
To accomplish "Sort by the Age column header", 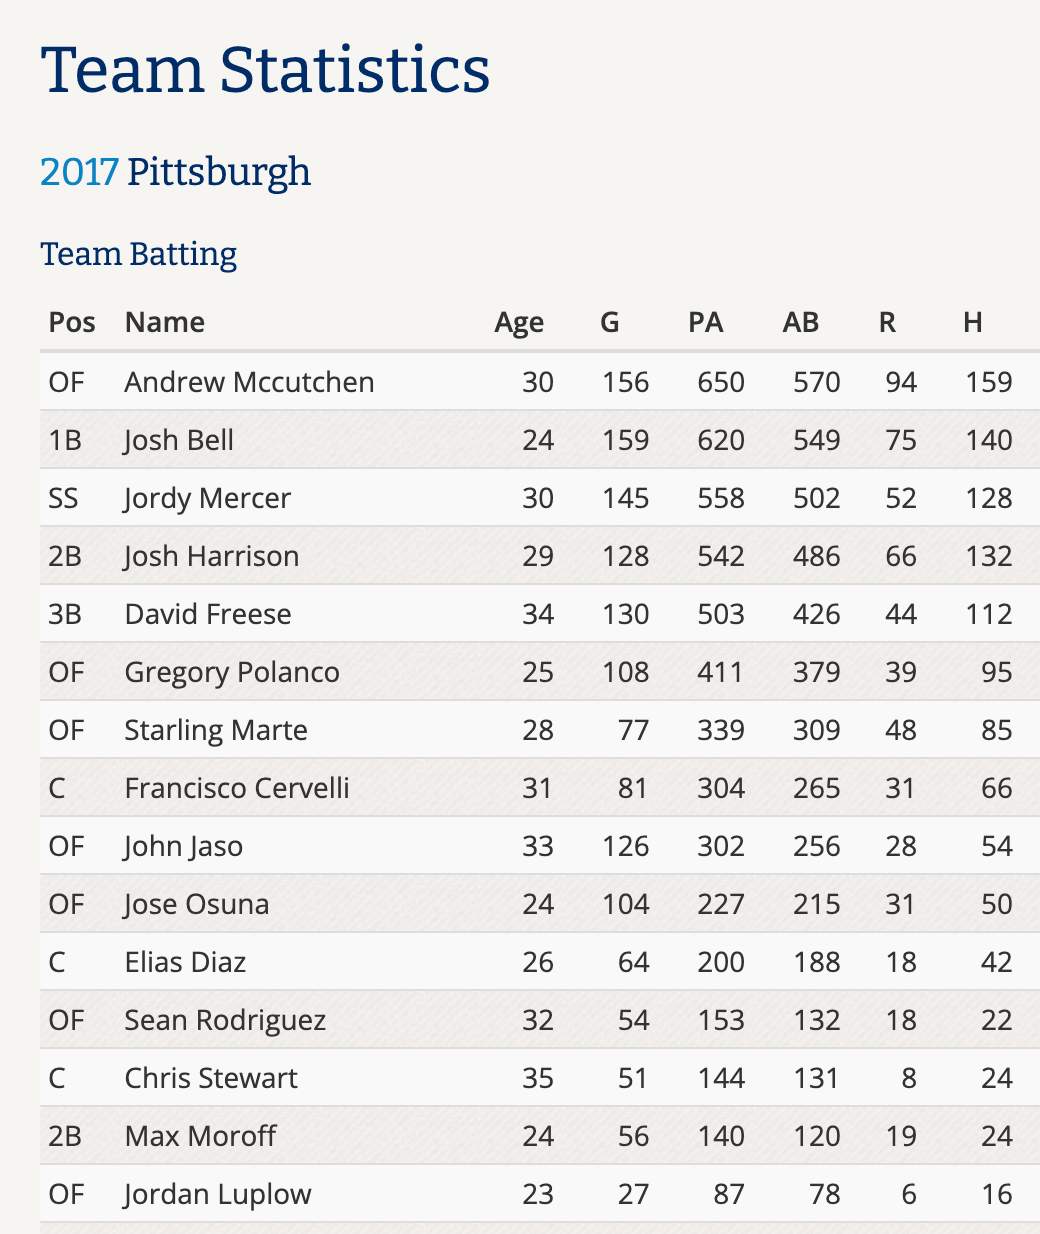I will click(519, 322).
